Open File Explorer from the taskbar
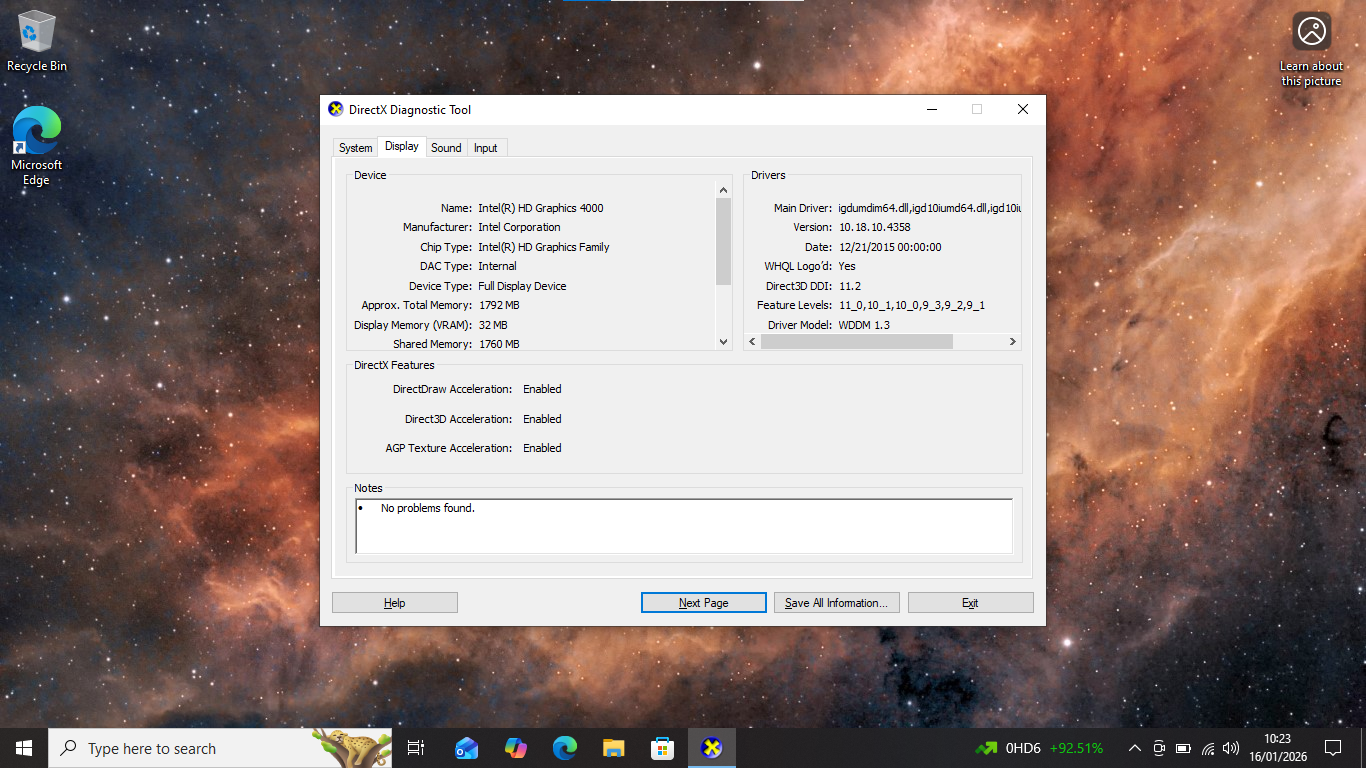This screenshot has width=1366, height=768. pos(613,748)
